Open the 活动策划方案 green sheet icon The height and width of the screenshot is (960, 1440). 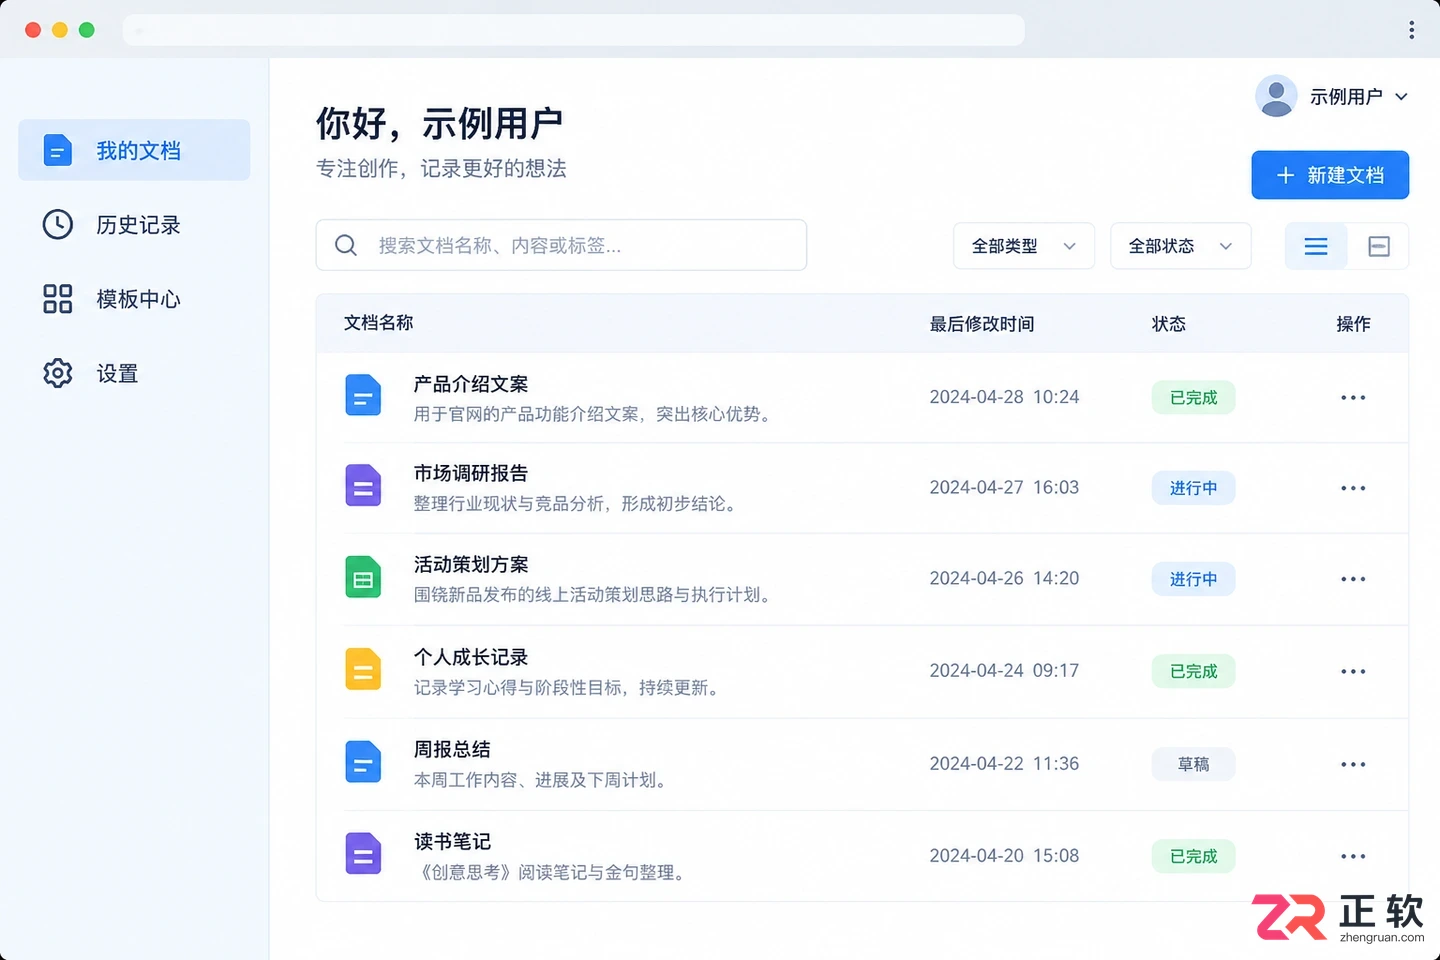[363, 577]
